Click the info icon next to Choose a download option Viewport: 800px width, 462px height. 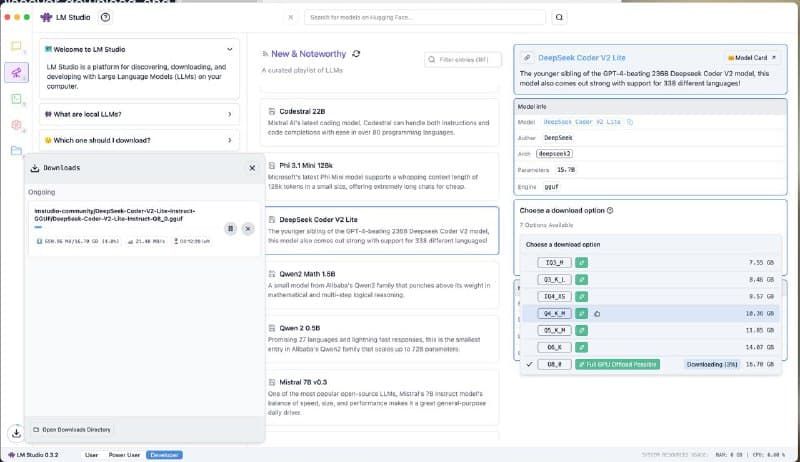click(x=610, y=211)
